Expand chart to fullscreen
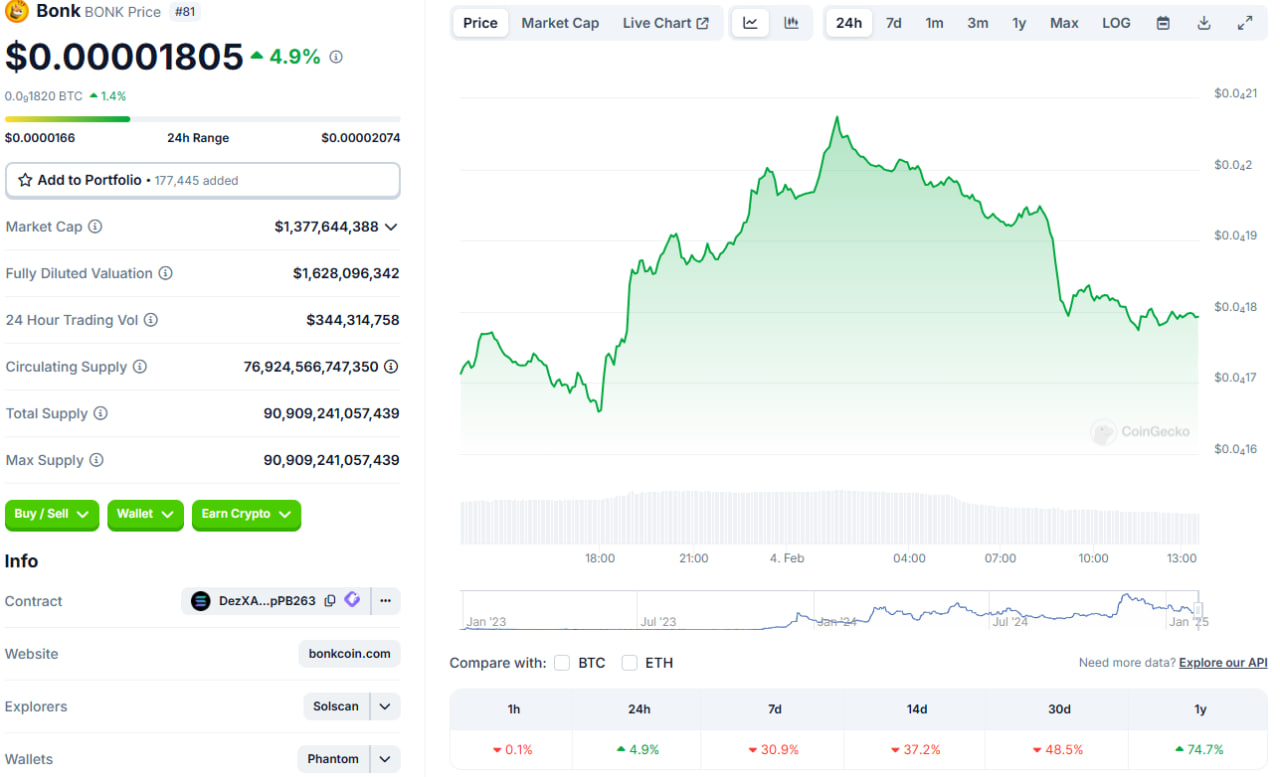The height and width of the screenshot is (777, 1280). click(x=1245, y=23)
